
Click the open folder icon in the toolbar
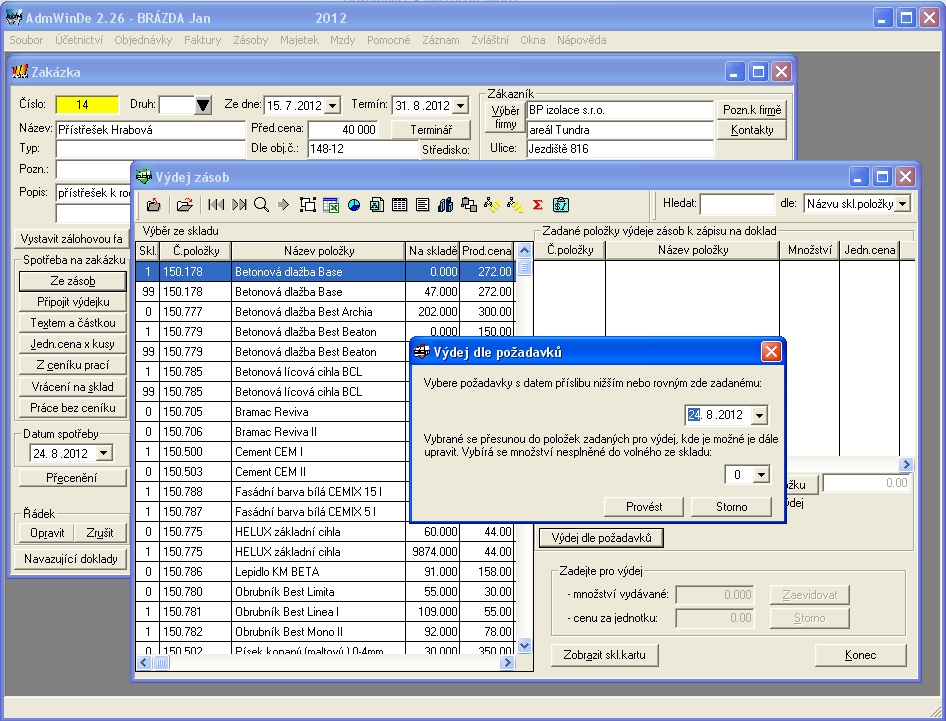185,205
